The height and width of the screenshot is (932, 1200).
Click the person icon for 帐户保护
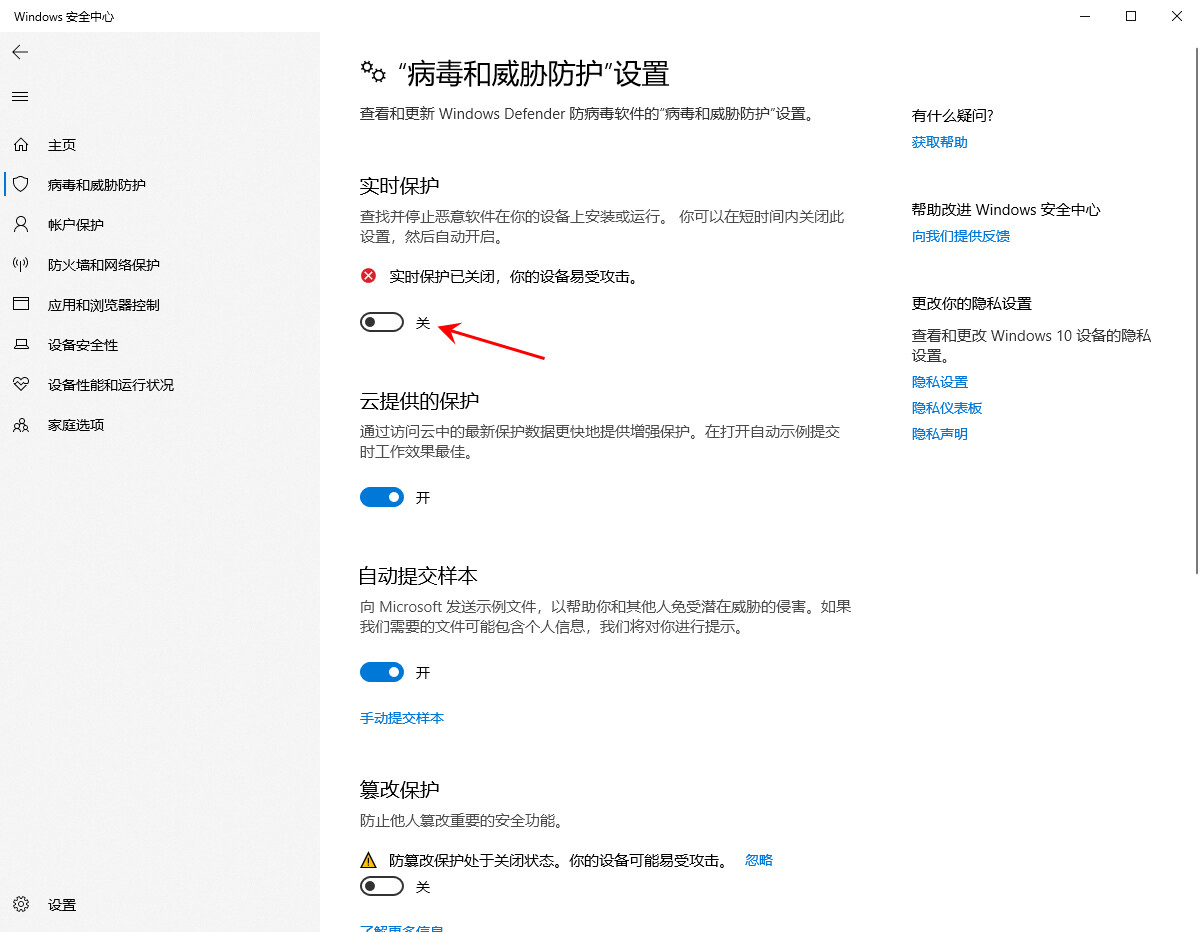tap(20, 225)
